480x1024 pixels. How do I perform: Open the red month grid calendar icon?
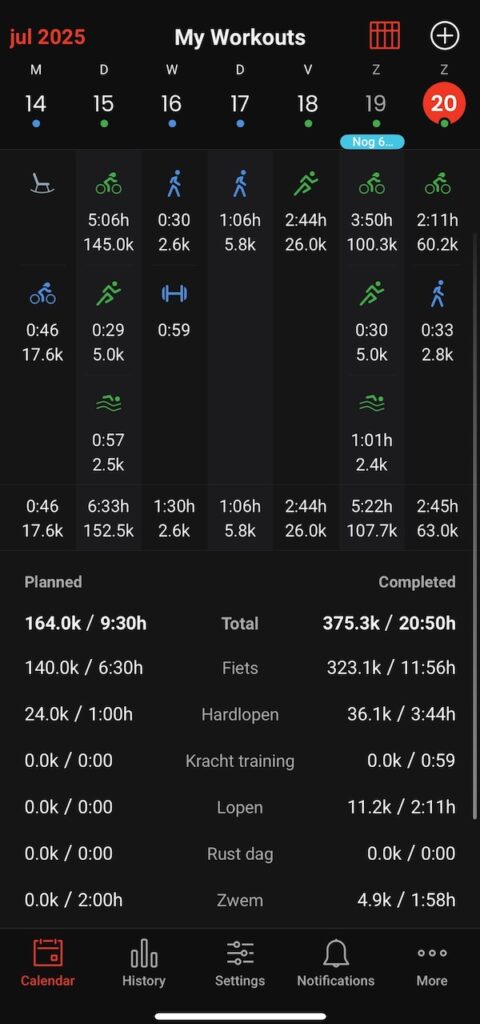coord(385,35)
